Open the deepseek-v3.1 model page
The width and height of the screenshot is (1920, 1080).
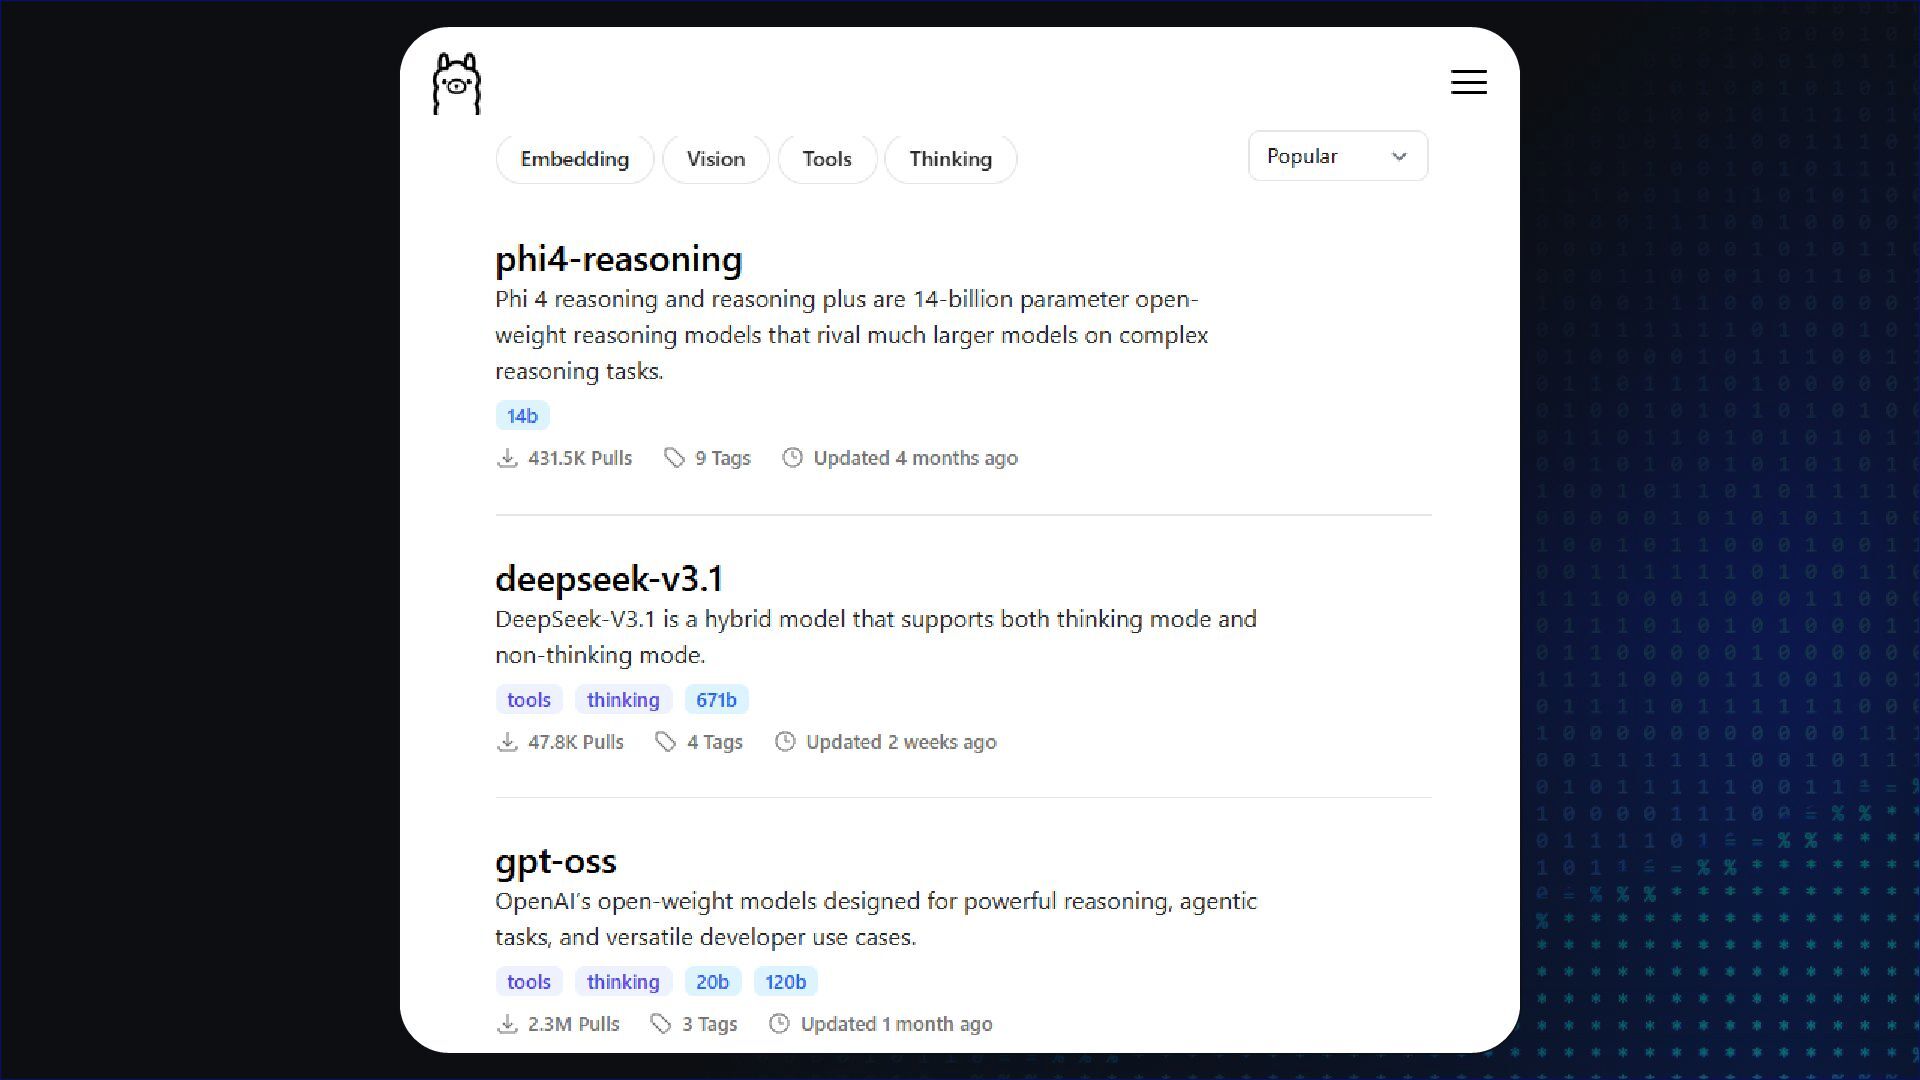(609, 579)
